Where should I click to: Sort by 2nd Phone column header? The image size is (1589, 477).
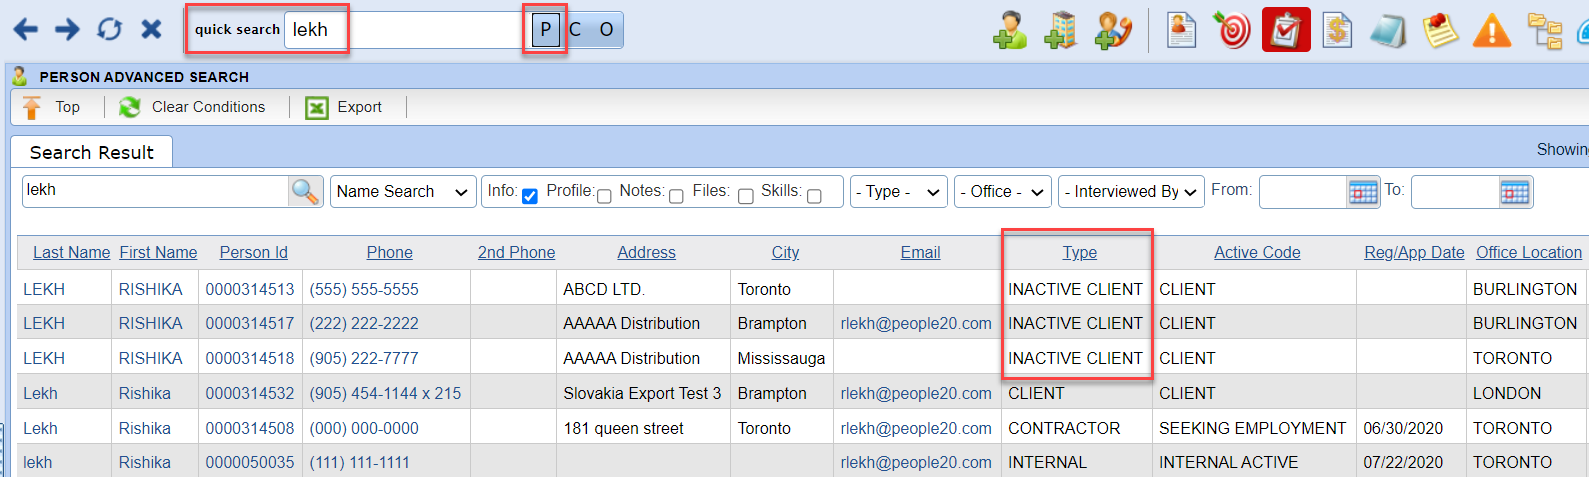516,253
